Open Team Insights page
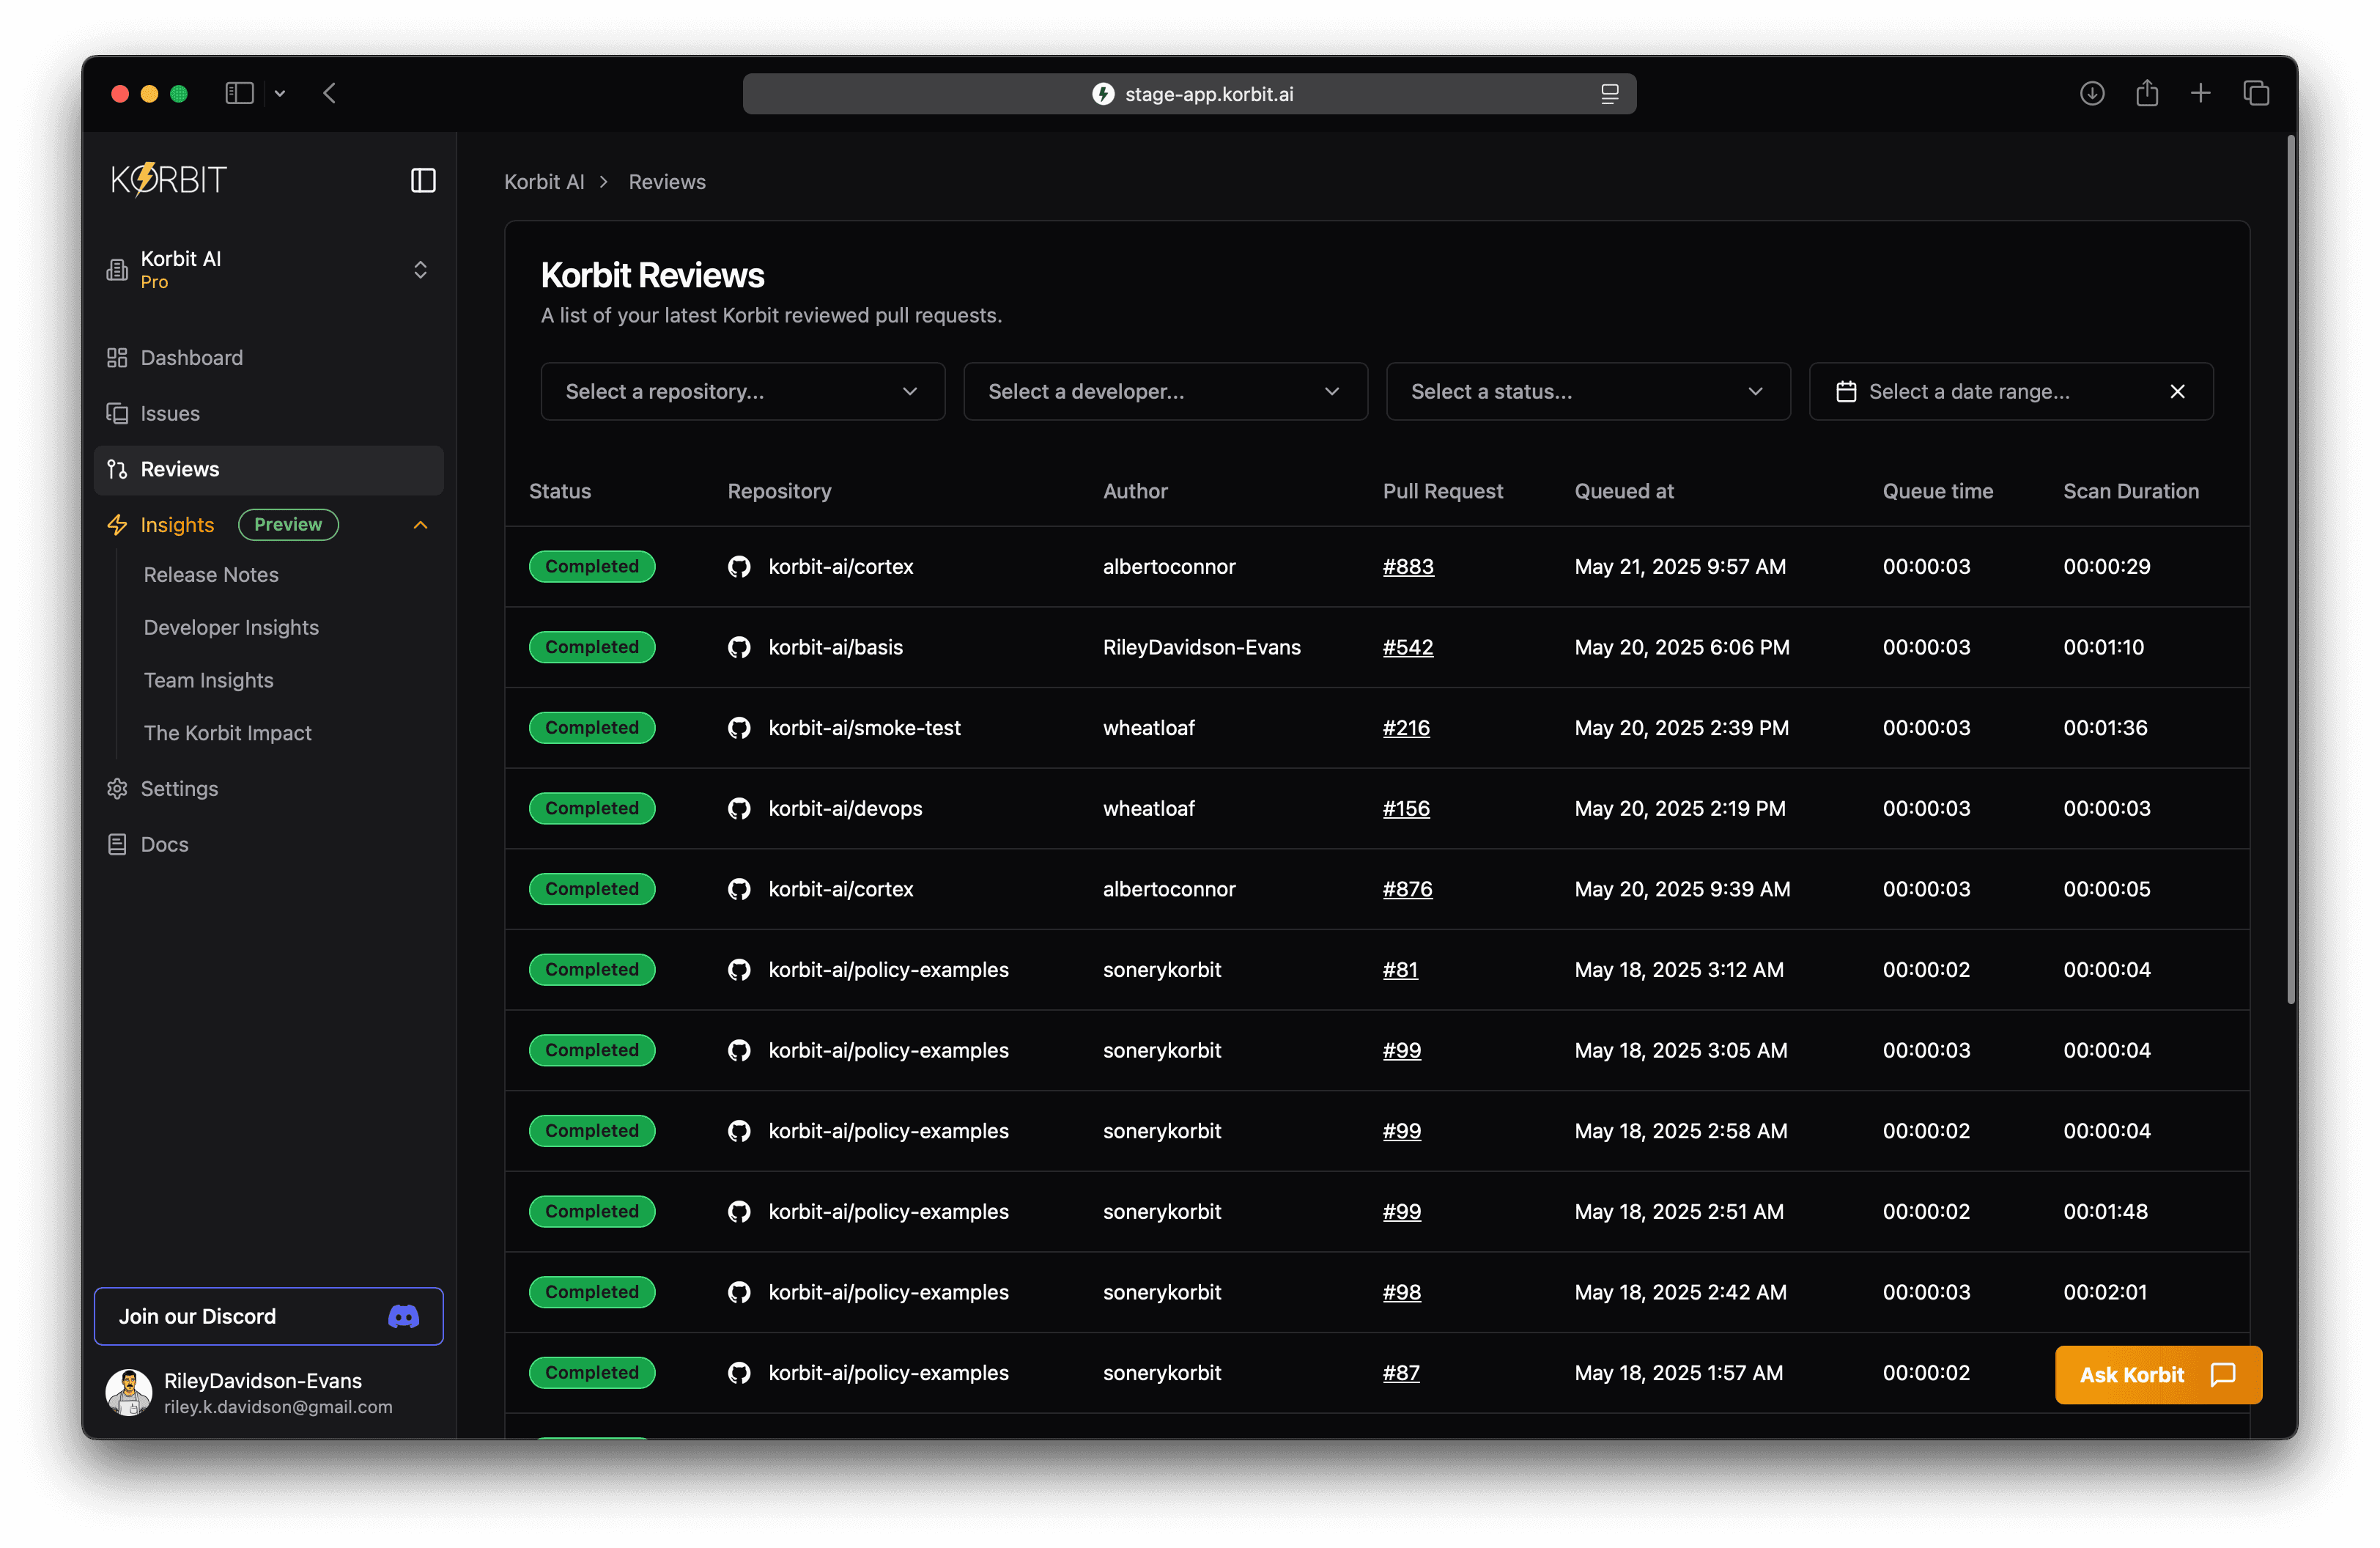Image resolution: width=2380 pixels, height=1548 pixels. click(208, 680)
